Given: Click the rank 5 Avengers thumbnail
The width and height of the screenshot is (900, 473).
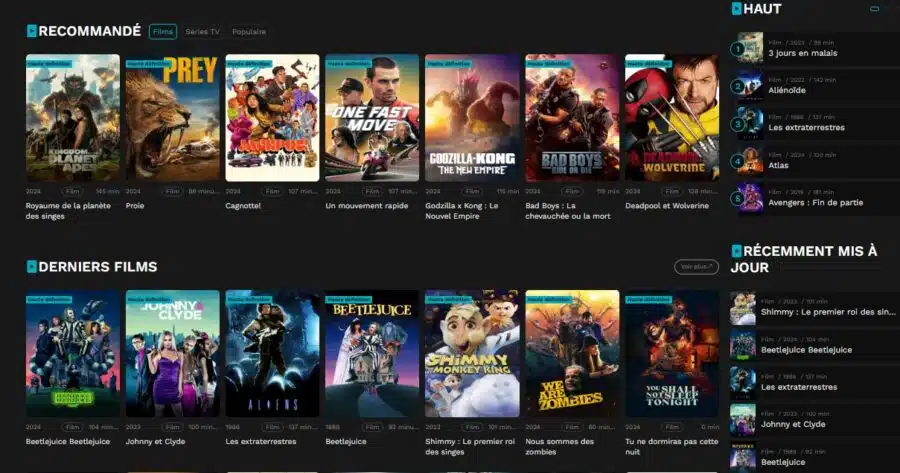Looking at the screenshot, I should click(x=750, y=198).
